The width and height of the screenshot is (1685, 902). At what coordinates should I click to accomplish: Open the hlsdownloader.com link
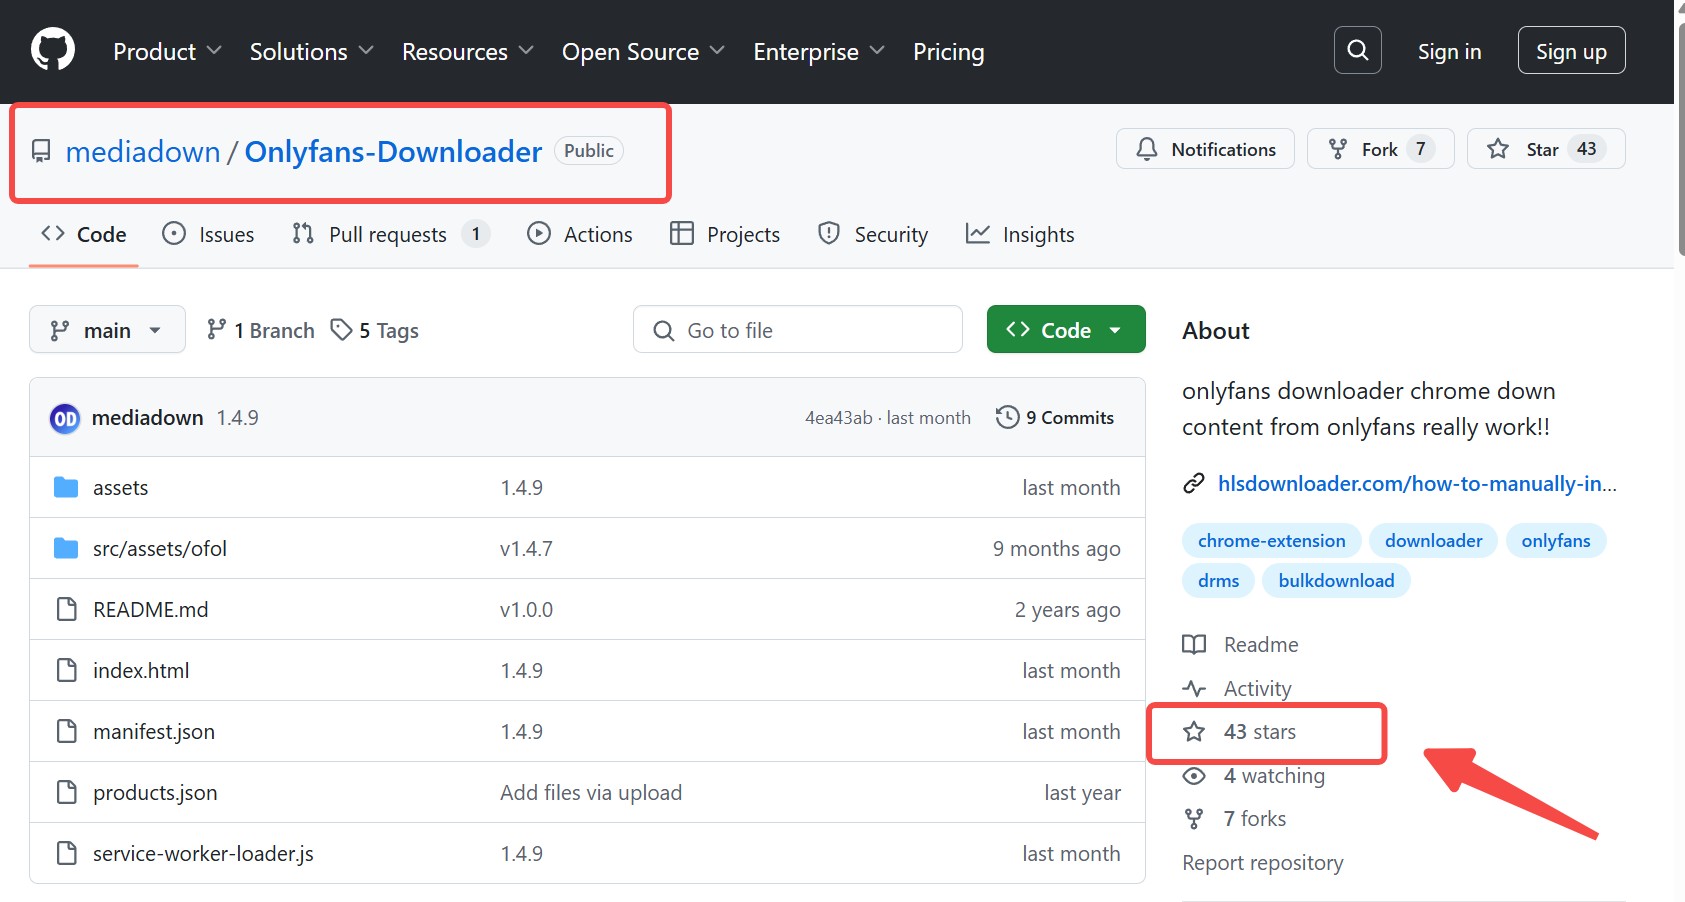click(1417, 484)
